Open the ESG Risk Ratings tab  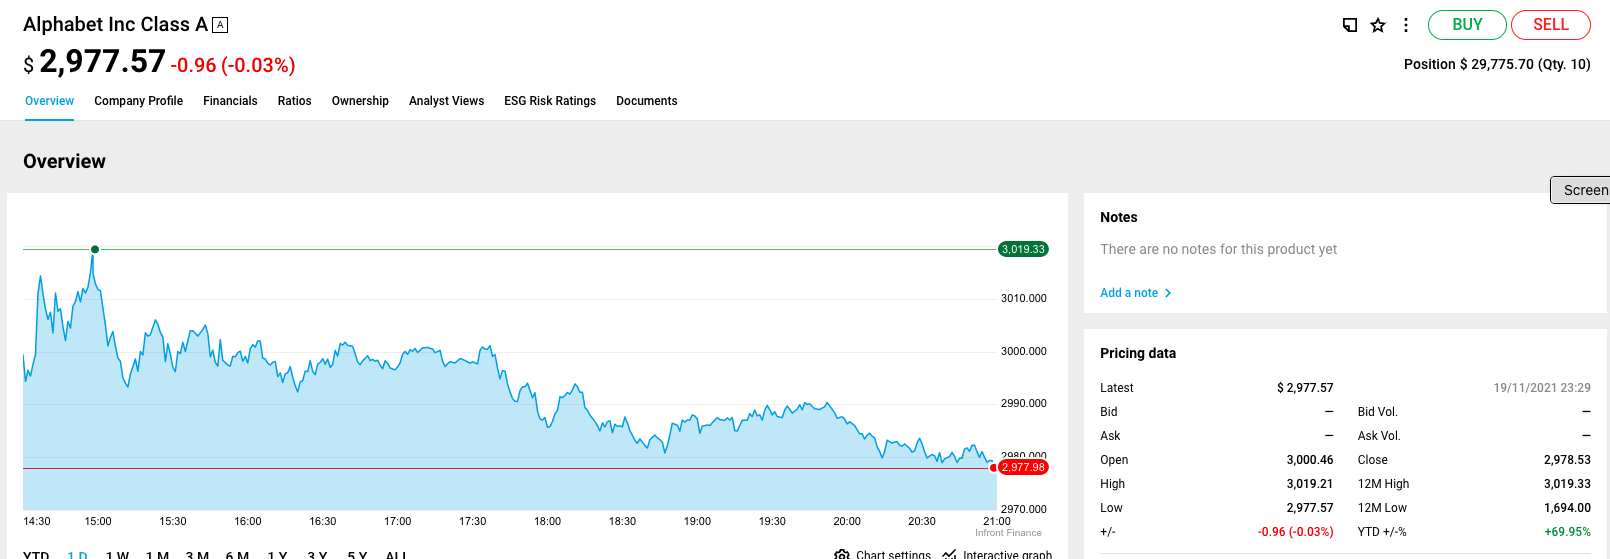(550, 101)
